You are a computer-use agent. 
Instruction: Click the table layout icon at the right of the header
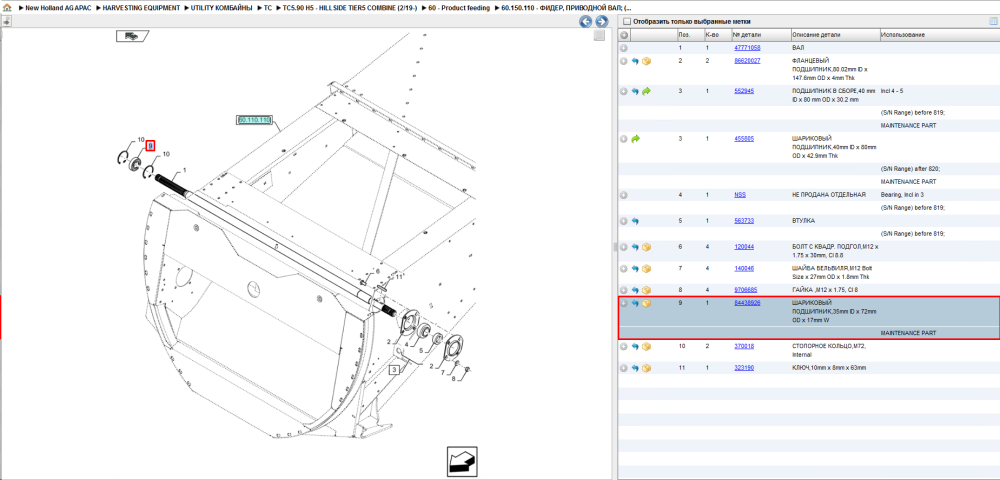tap(992, 21)
